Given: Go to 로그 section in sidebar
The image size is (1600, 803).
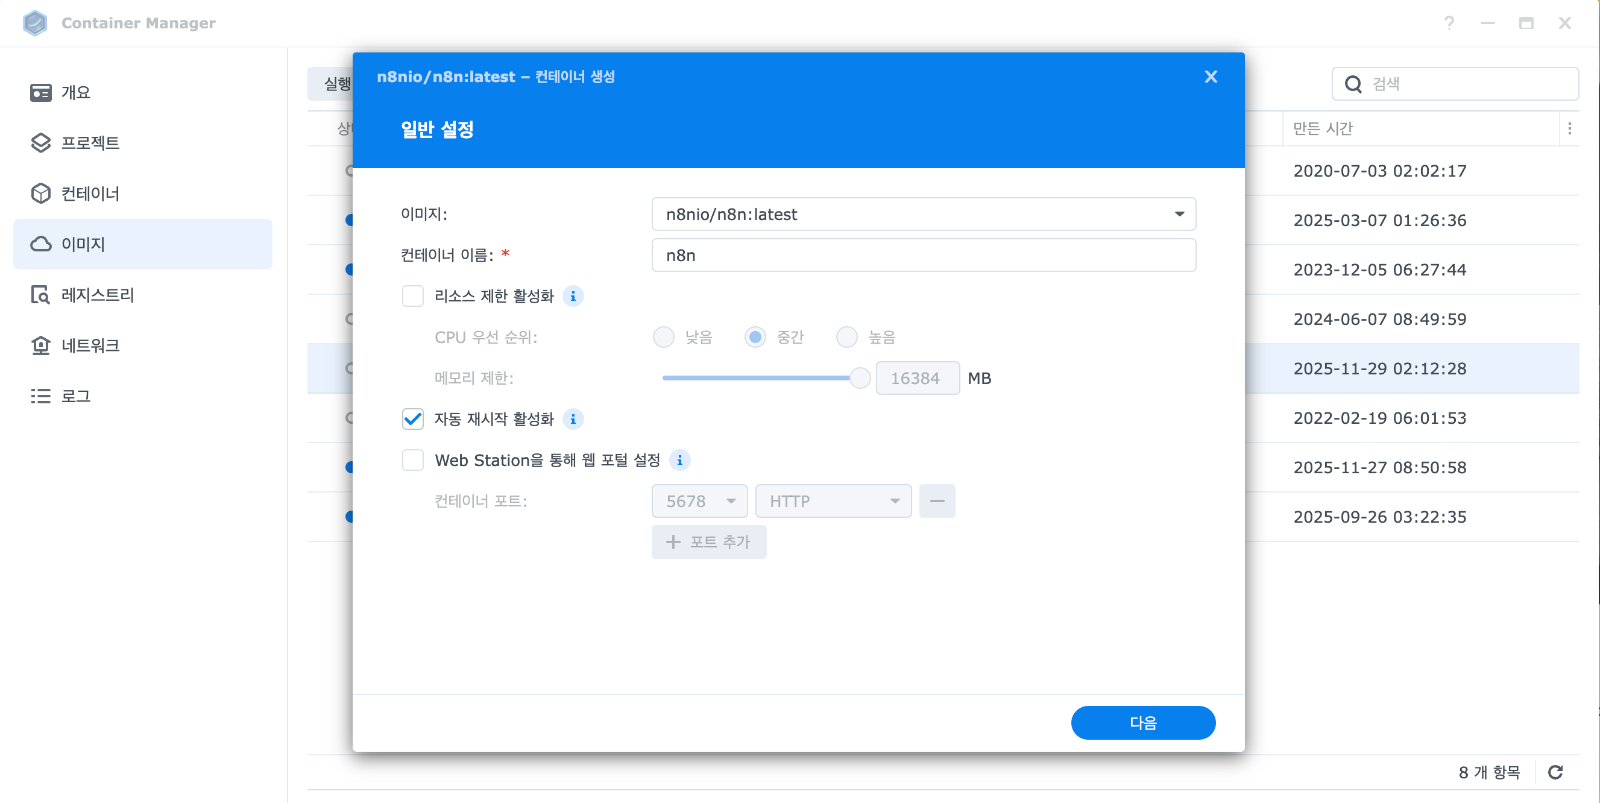Looking at the screenshot, I should click(142, 396).
